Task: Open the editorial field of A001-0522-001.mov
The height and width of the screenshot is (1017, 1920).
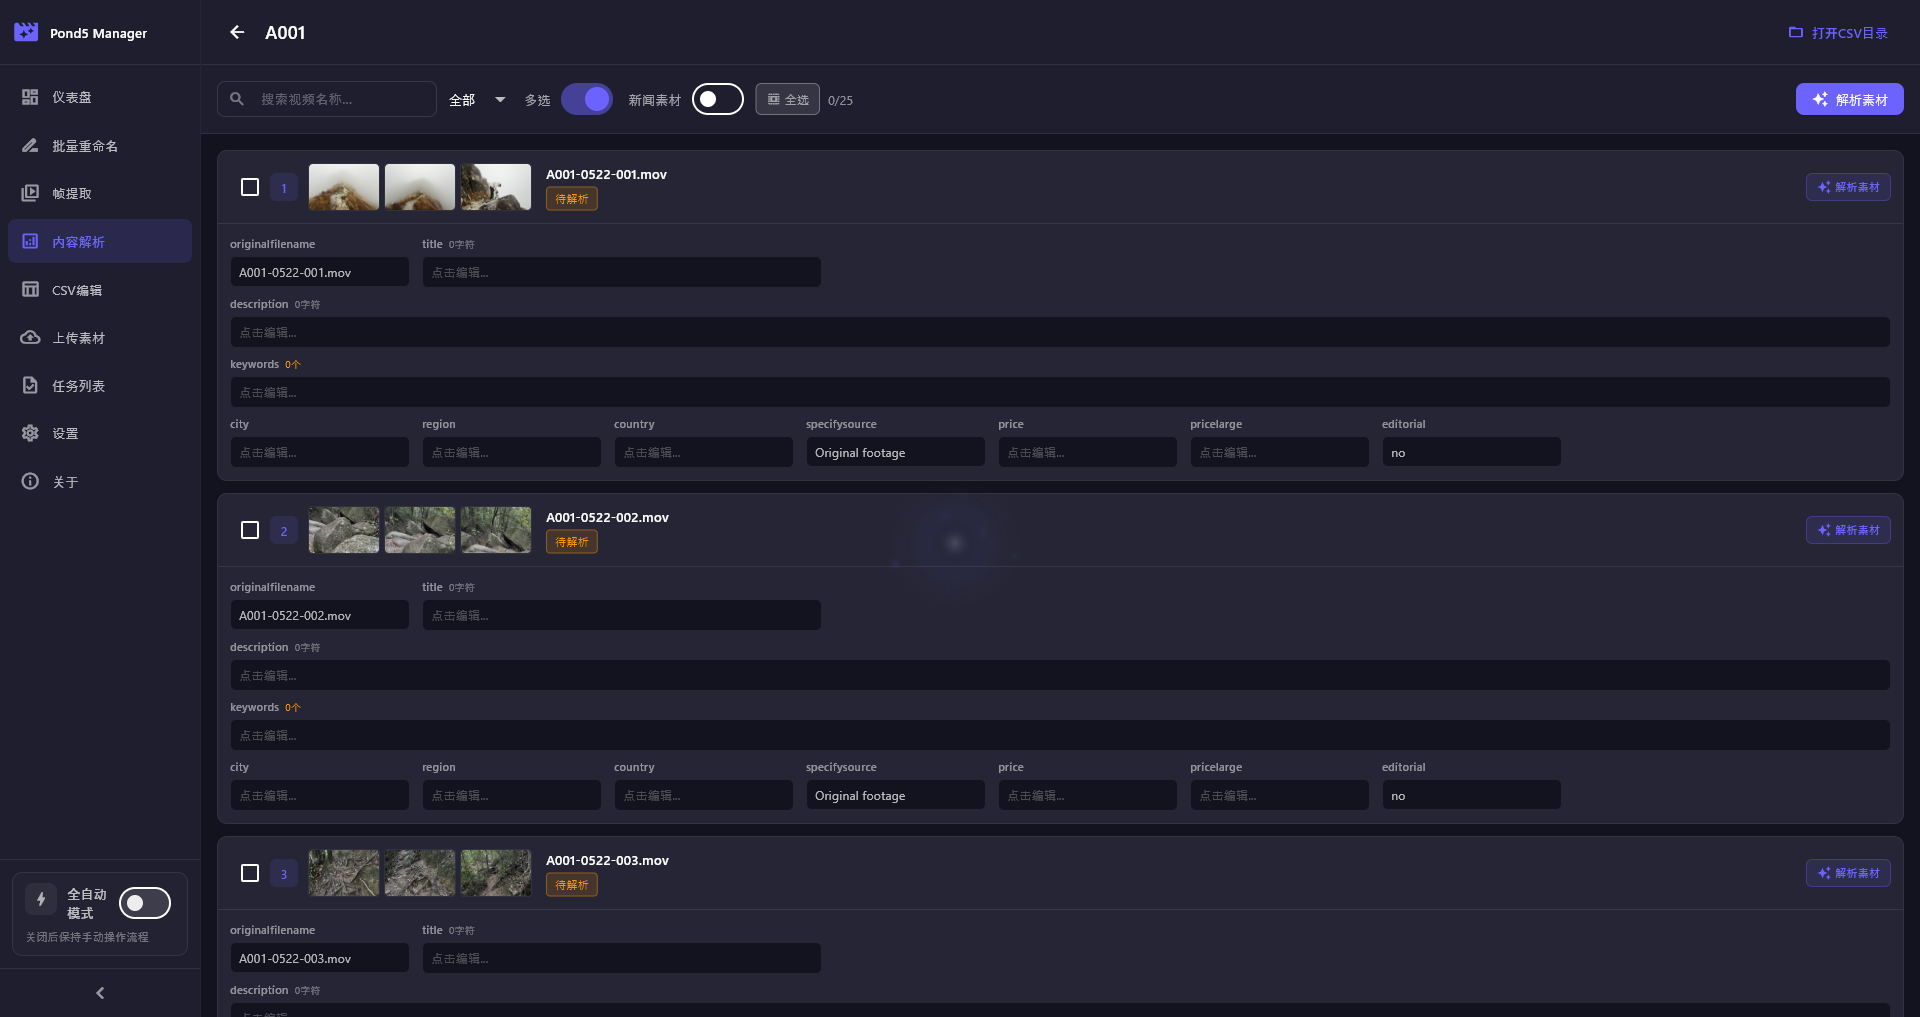Action: (x=1471, y=452)
